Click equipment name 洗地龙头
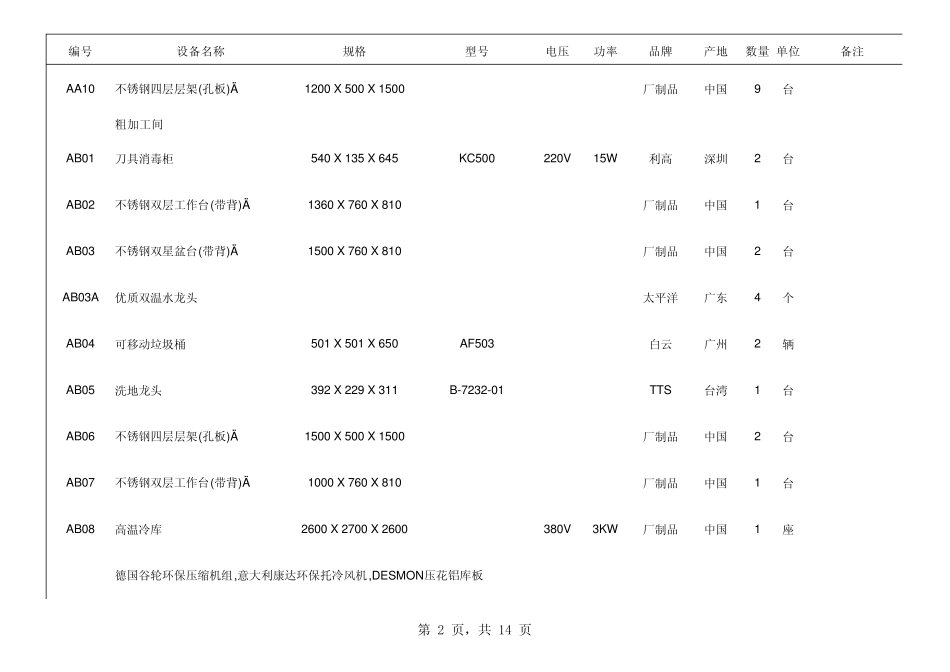This screenshot has width=950, height=672. tap(139, 390)
